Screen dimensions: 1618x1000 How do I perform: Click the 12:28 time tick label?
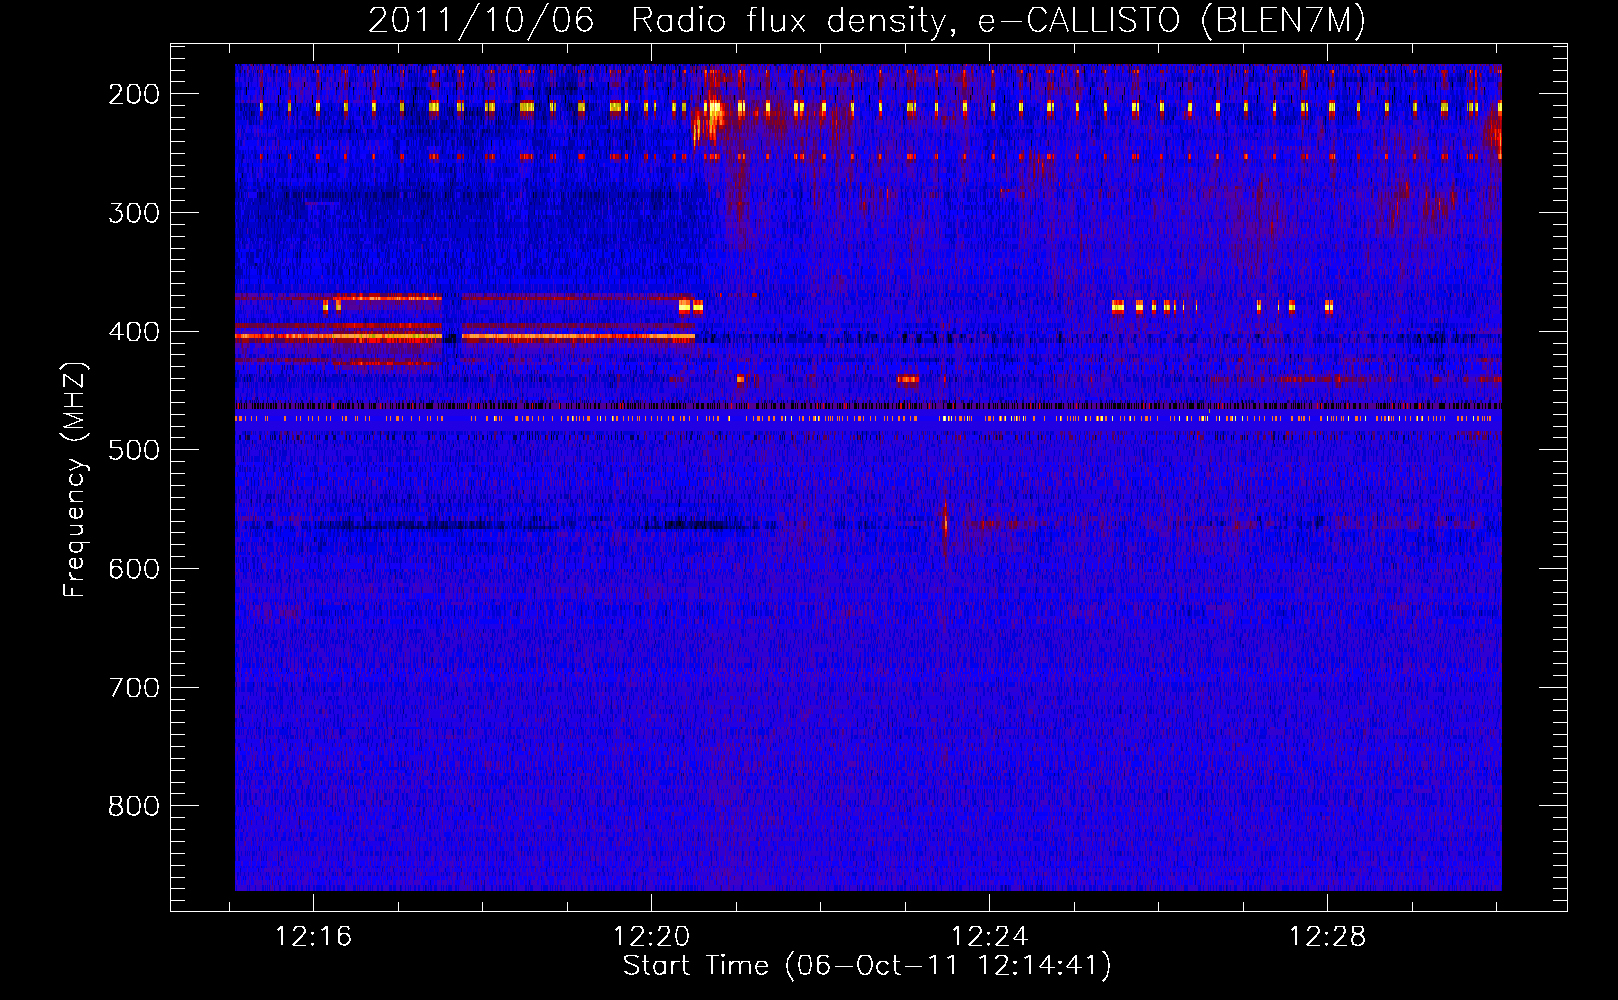[1328, 937]
